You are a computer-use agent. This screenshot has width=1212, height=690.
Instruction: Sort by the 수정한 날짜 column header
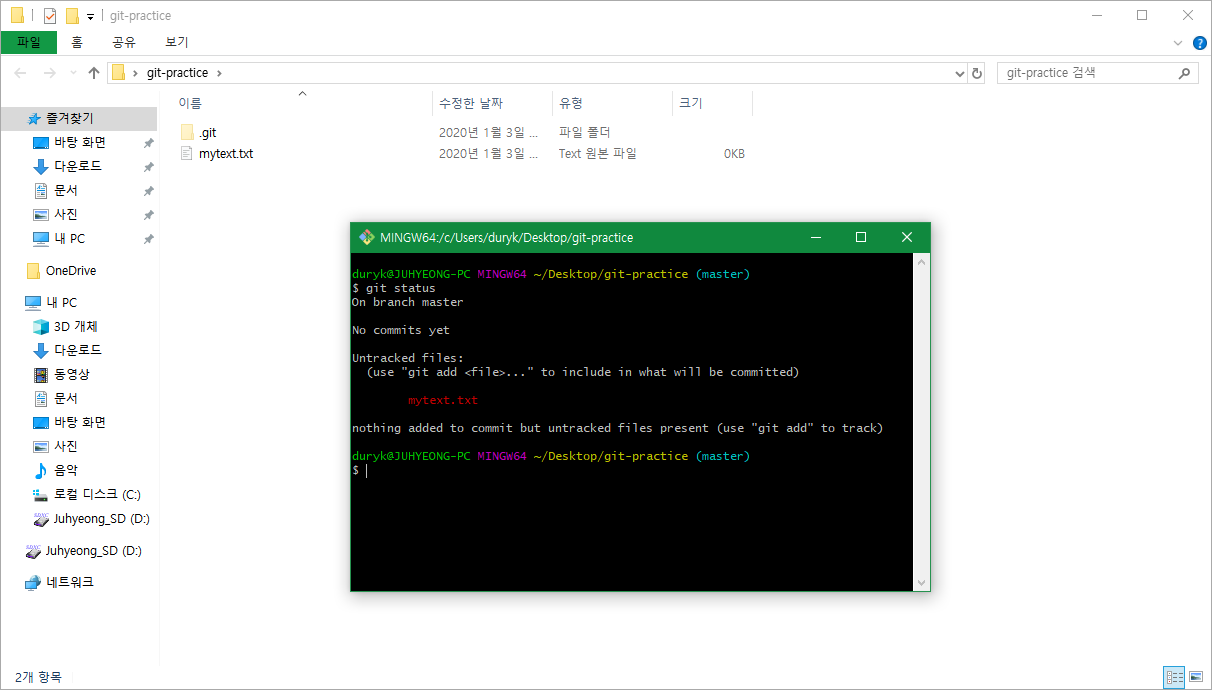tap(493, 103)
